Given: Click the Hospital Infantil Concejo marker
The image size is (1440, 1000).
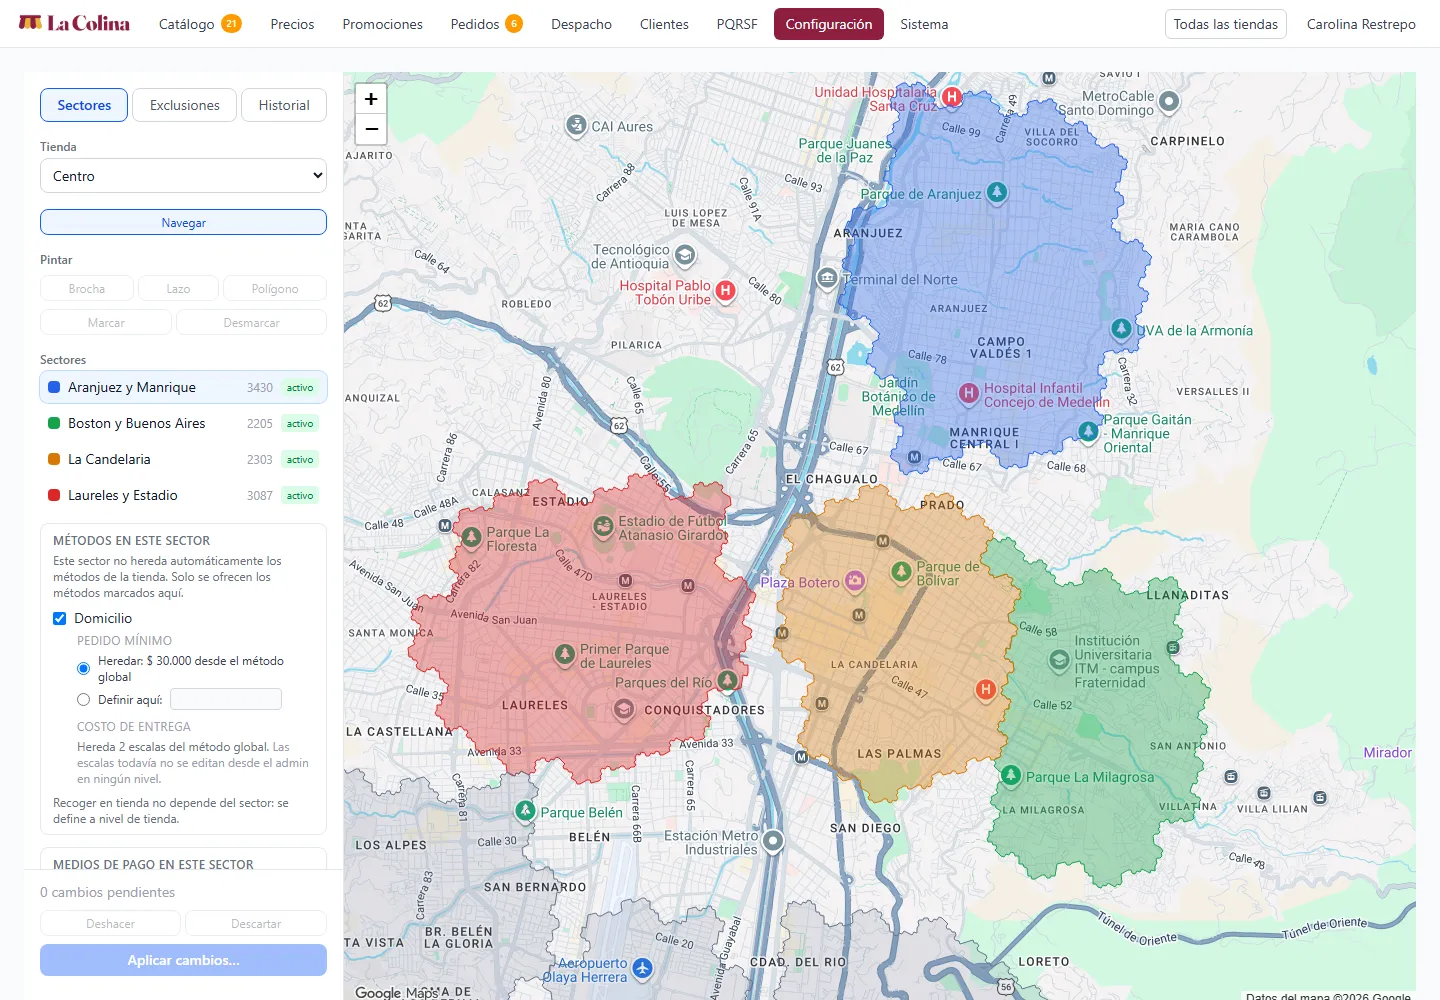Looking at the screenshot, I should click(x=968, y=394).
